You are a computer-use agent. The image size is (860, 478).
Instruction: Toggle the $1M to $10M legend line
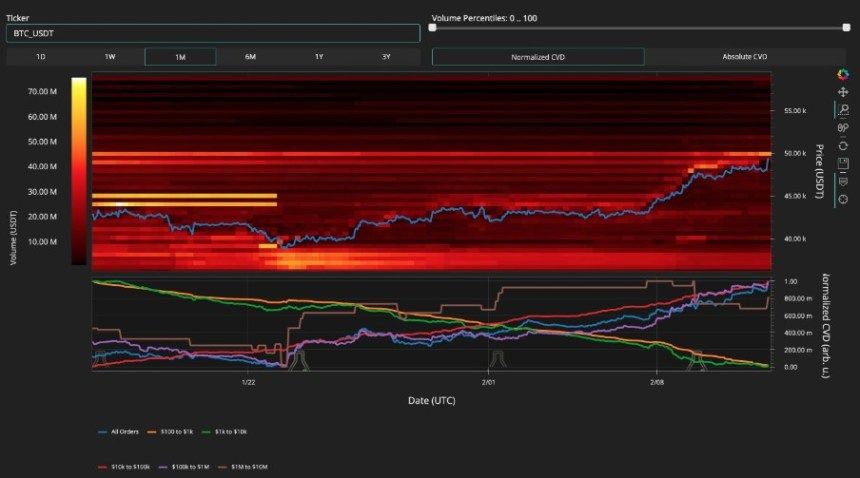tap(243, 467)
